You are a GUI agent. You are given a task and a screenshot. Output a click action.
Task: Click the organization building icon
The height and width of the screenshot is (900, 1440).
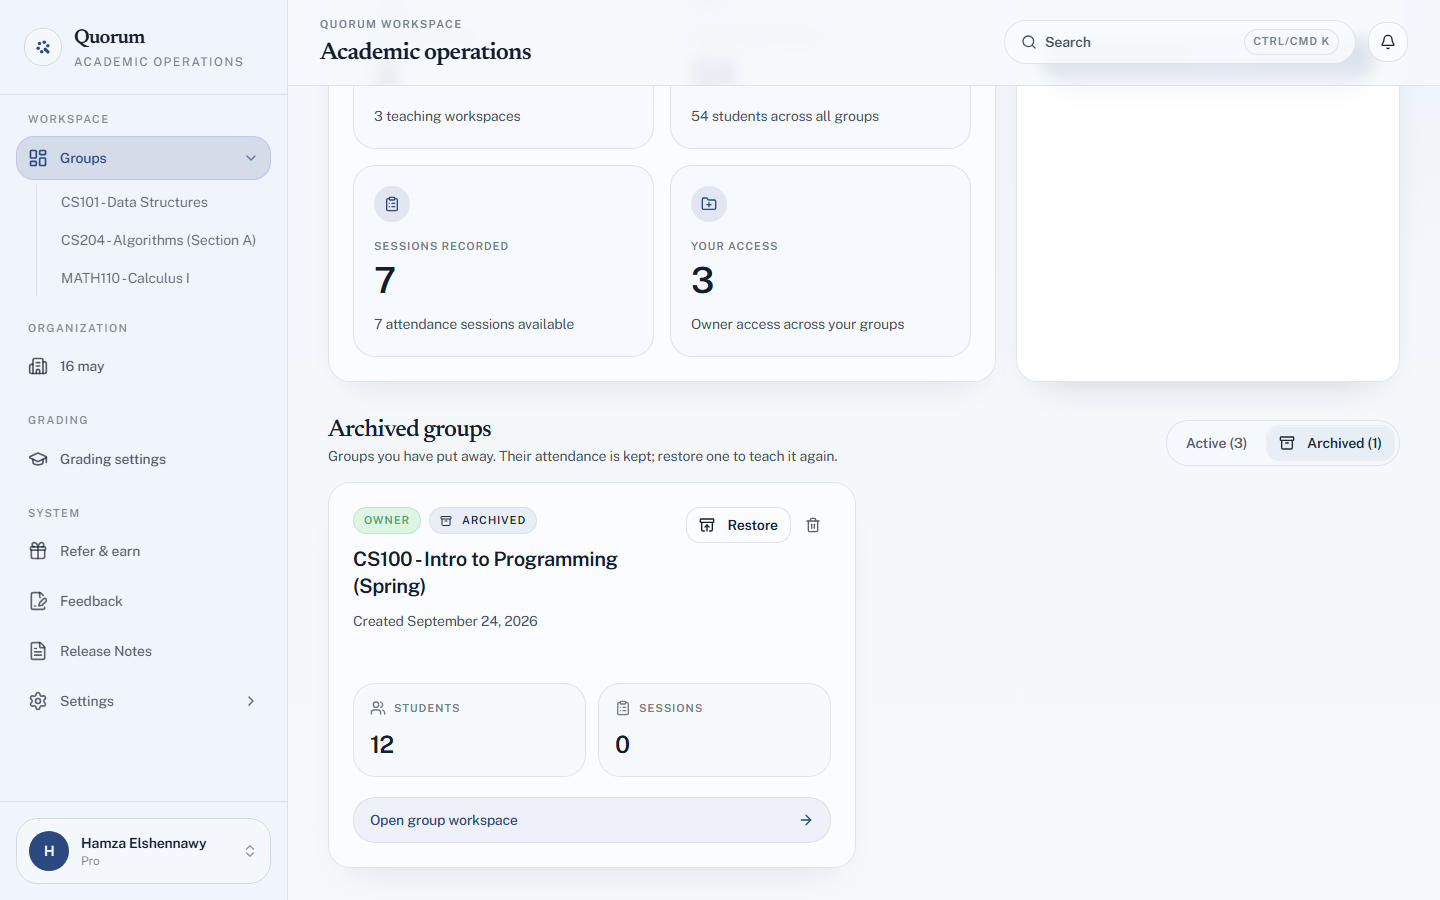tap(38, 366)
